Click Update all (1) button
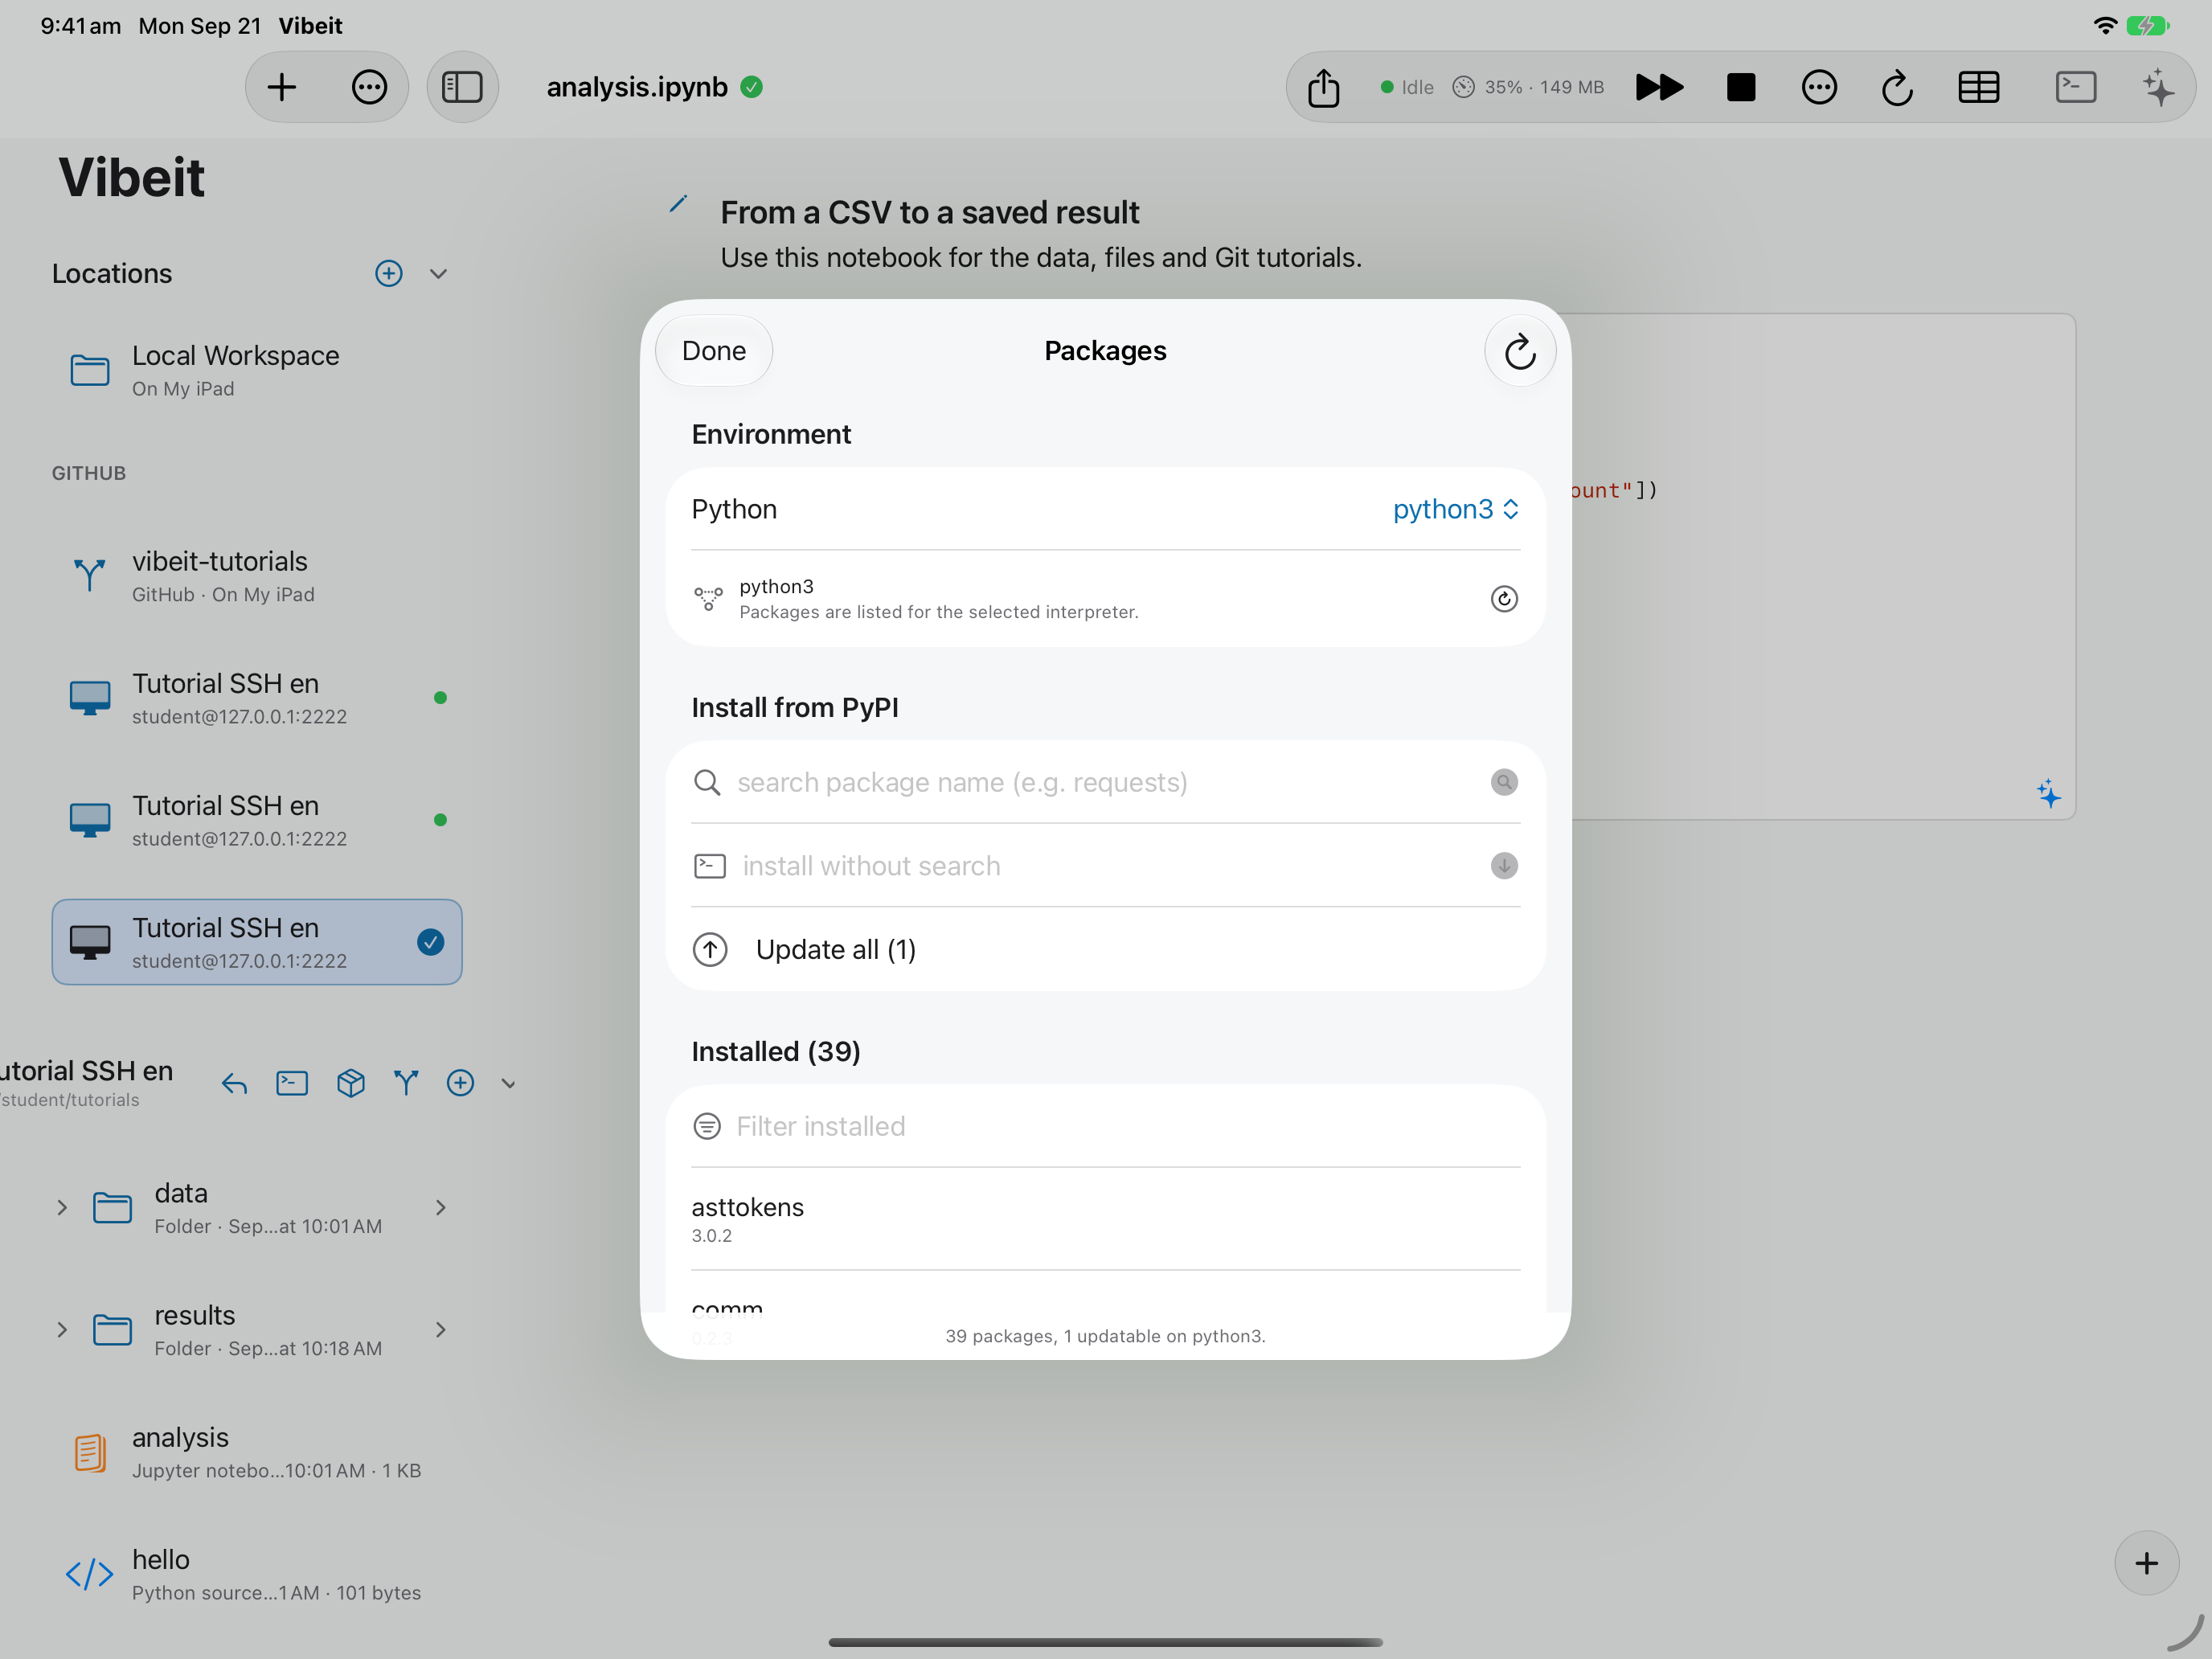2212x1659 pixels. 1106,950
